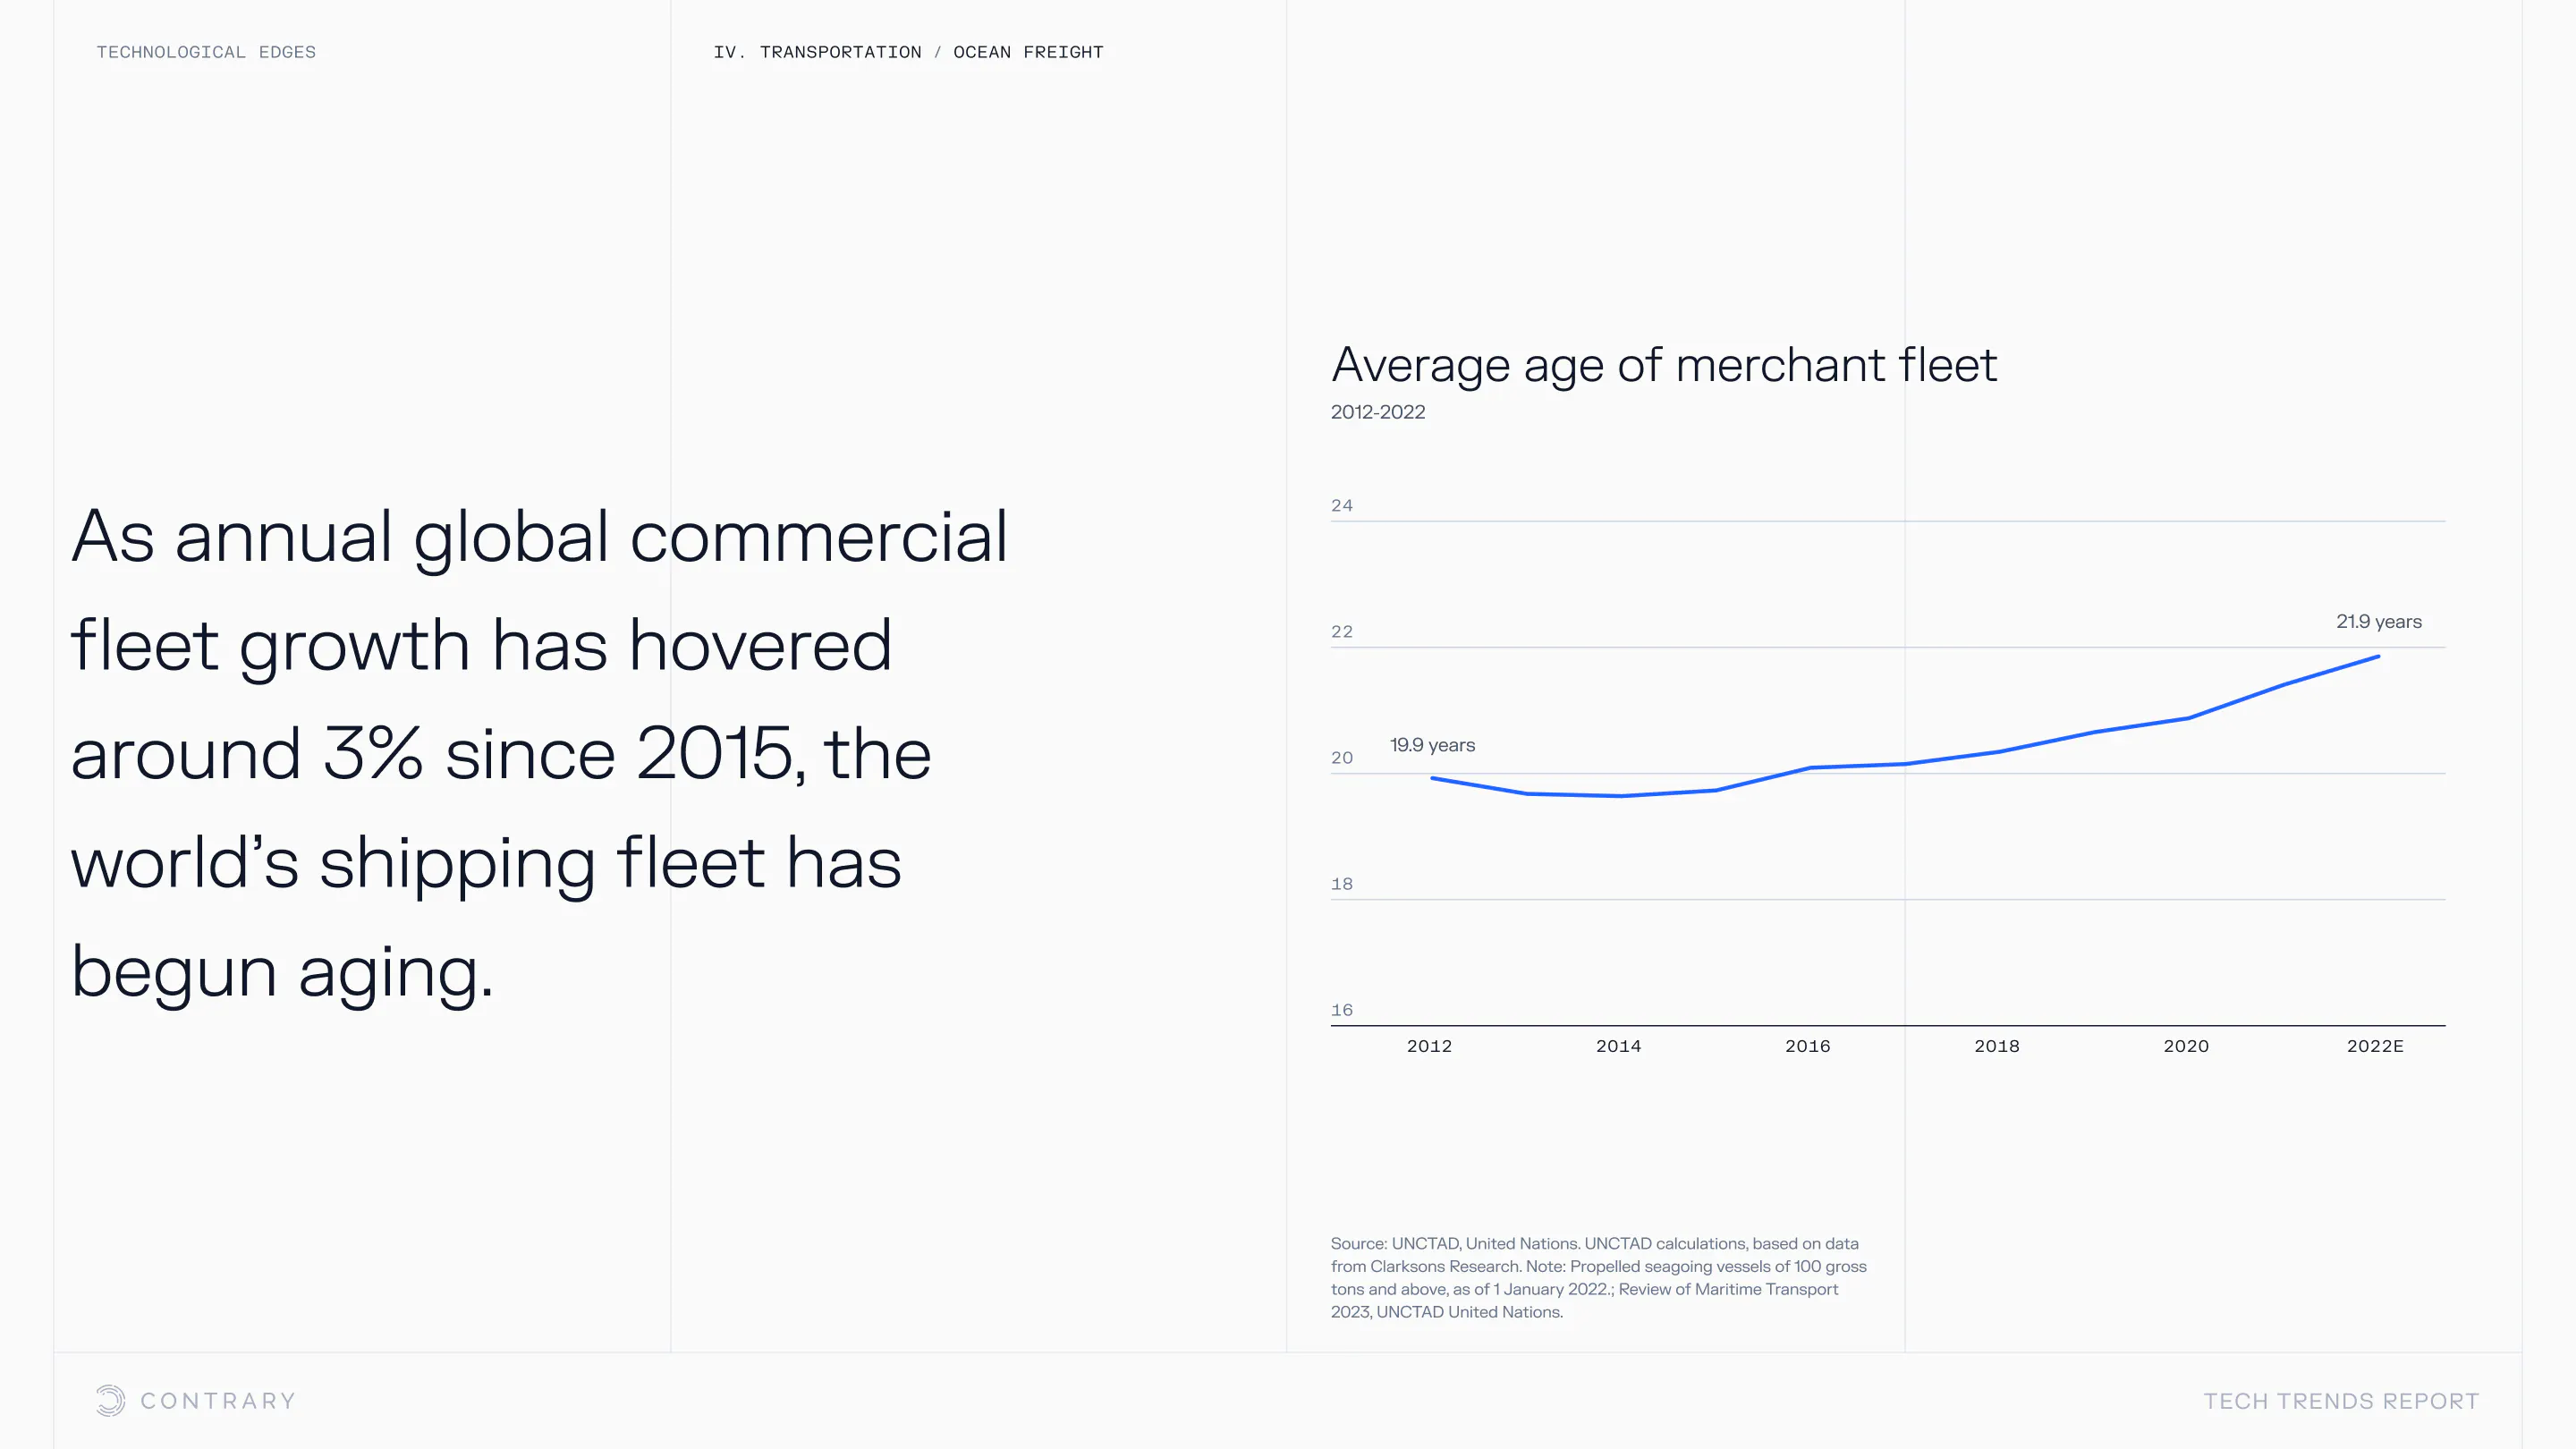This screenshot has width=2576, height=1449.
Task: Click the 2016 x-axis label
Action: 1807,1046
